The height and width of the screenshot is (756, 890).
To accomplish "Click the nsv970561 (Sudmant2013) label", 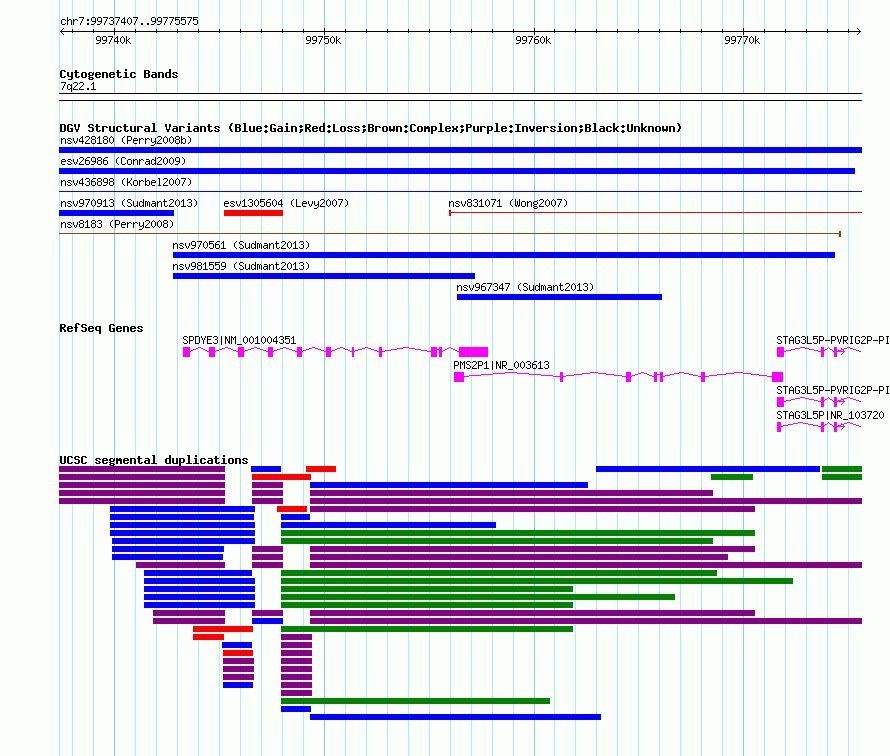I will [x=241, y=245].
